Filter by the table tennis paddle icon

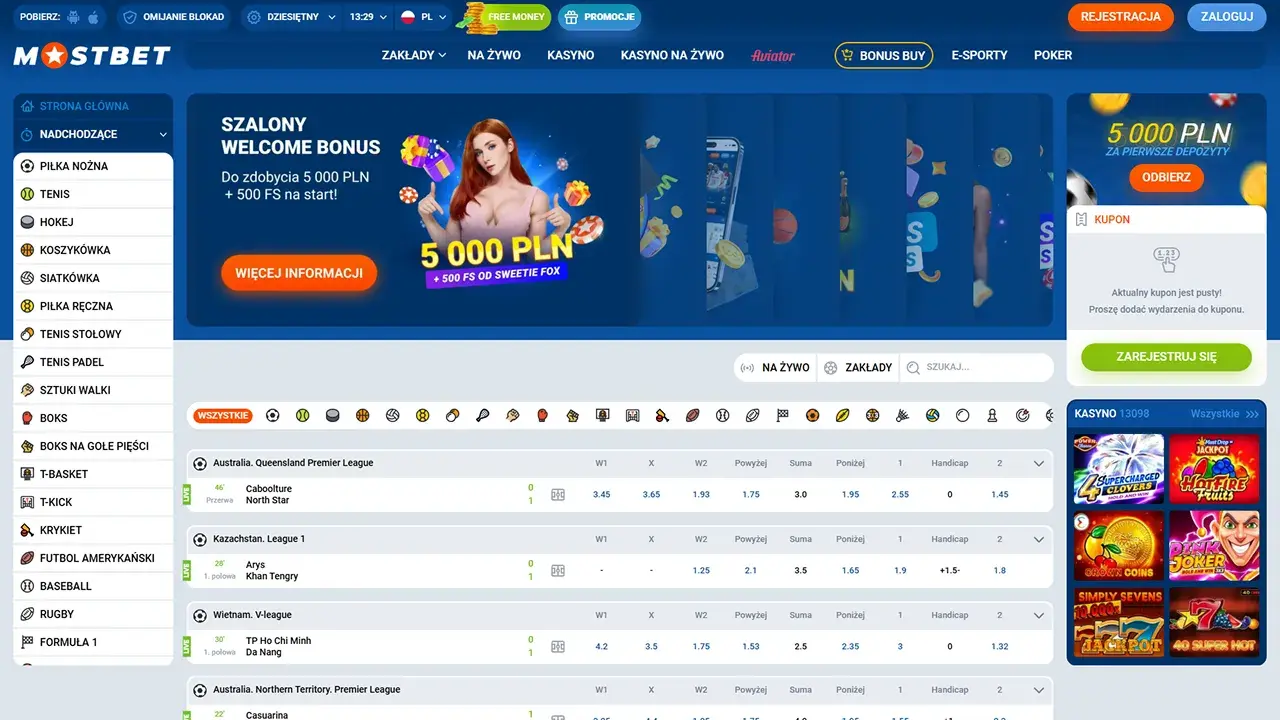pyautogui.click(x=452, y=415)
